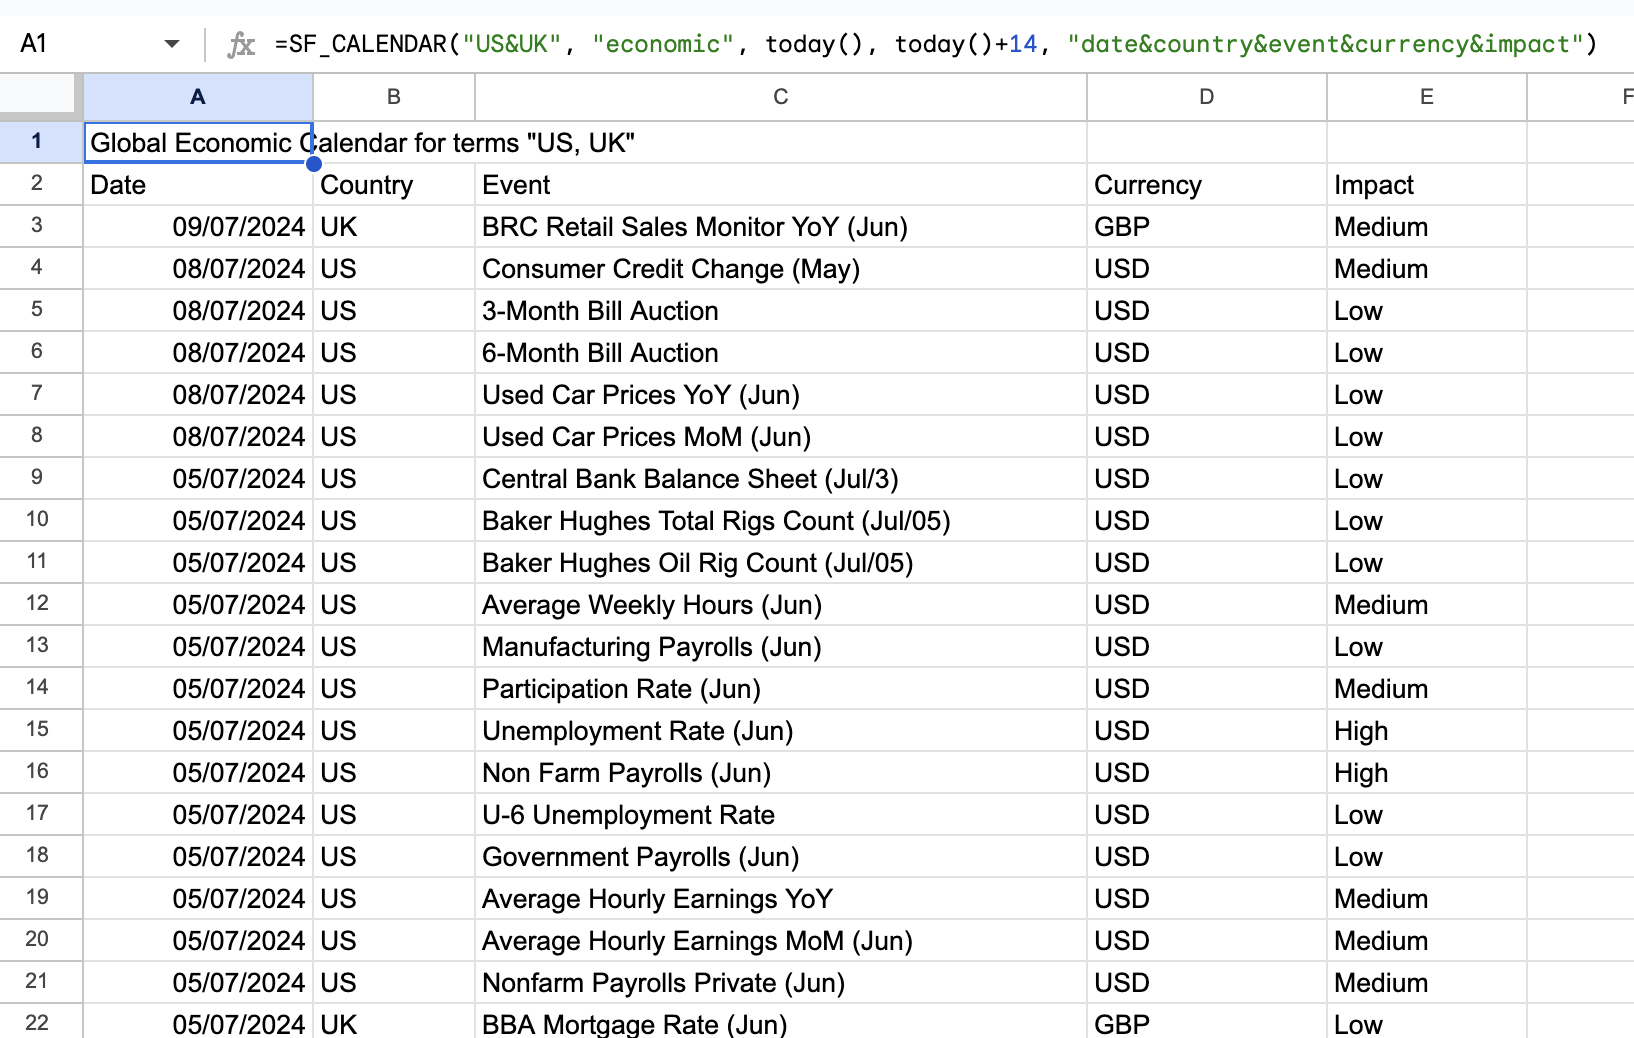Click High impact cell for Non Farm Payrolls

tap(1427, 773)
